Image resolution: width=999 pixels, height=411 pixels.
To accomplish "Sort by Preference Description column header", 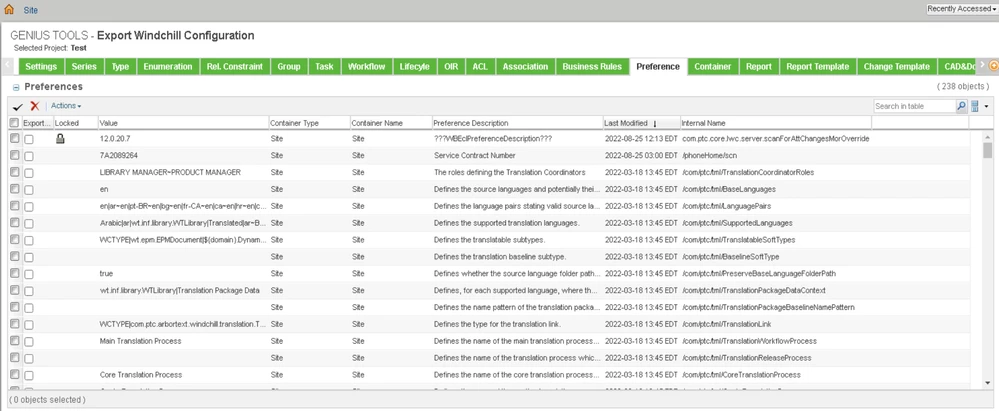I will click(x=517, y=123).
